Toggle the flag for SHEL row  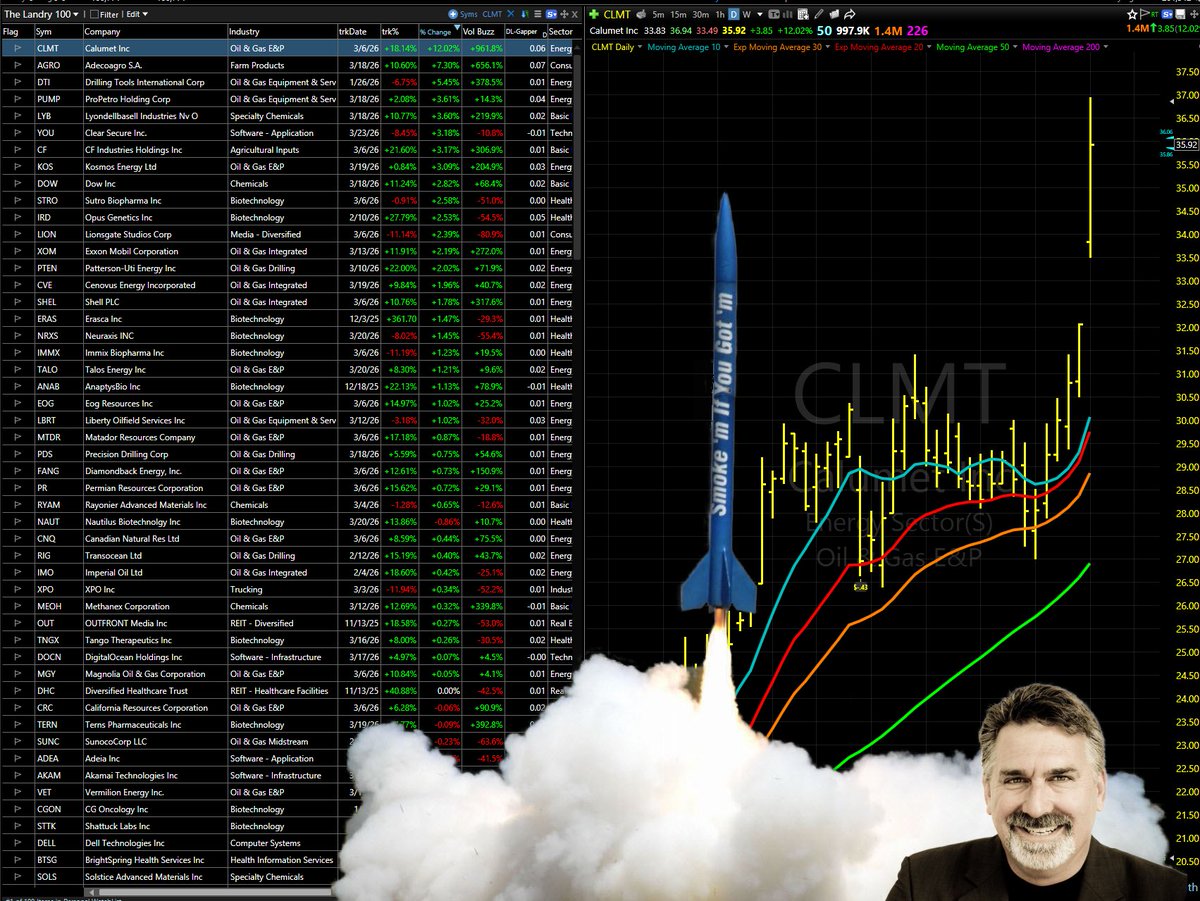(x=17, y=302)
